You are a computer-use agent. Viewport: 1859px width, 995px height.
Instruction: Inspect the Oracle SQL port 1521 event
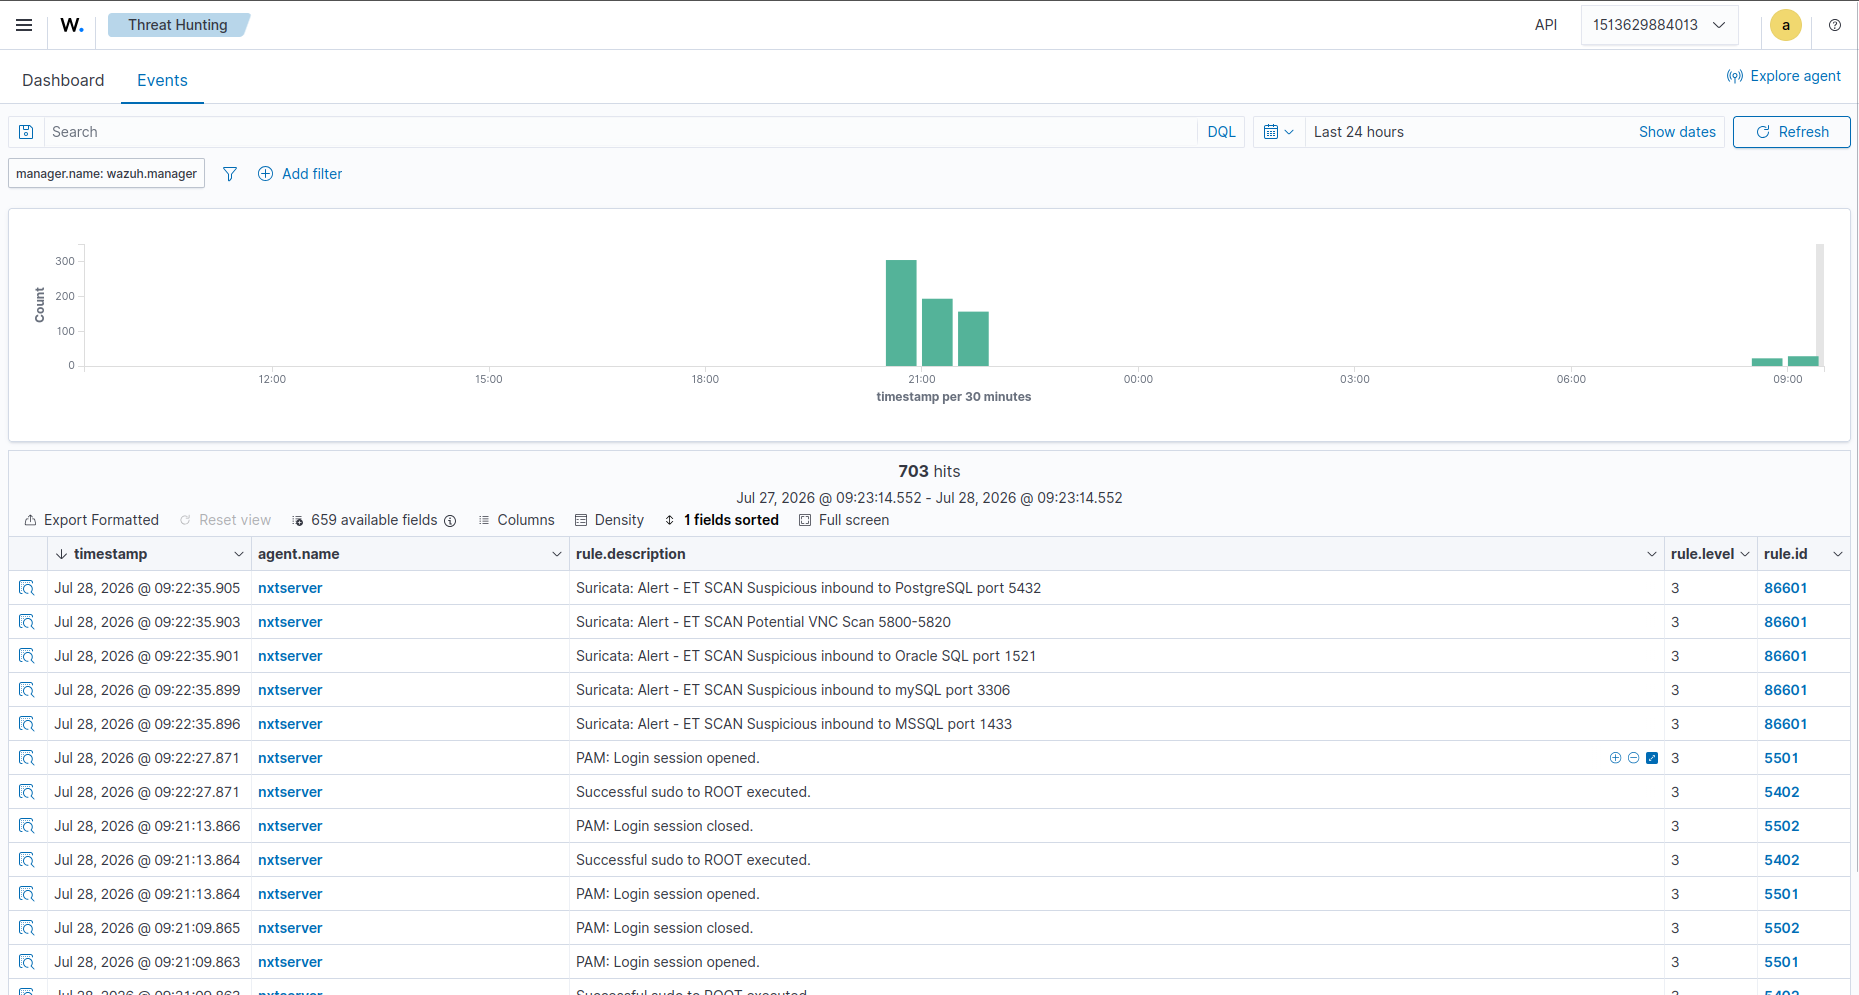[x=27, y=656]
